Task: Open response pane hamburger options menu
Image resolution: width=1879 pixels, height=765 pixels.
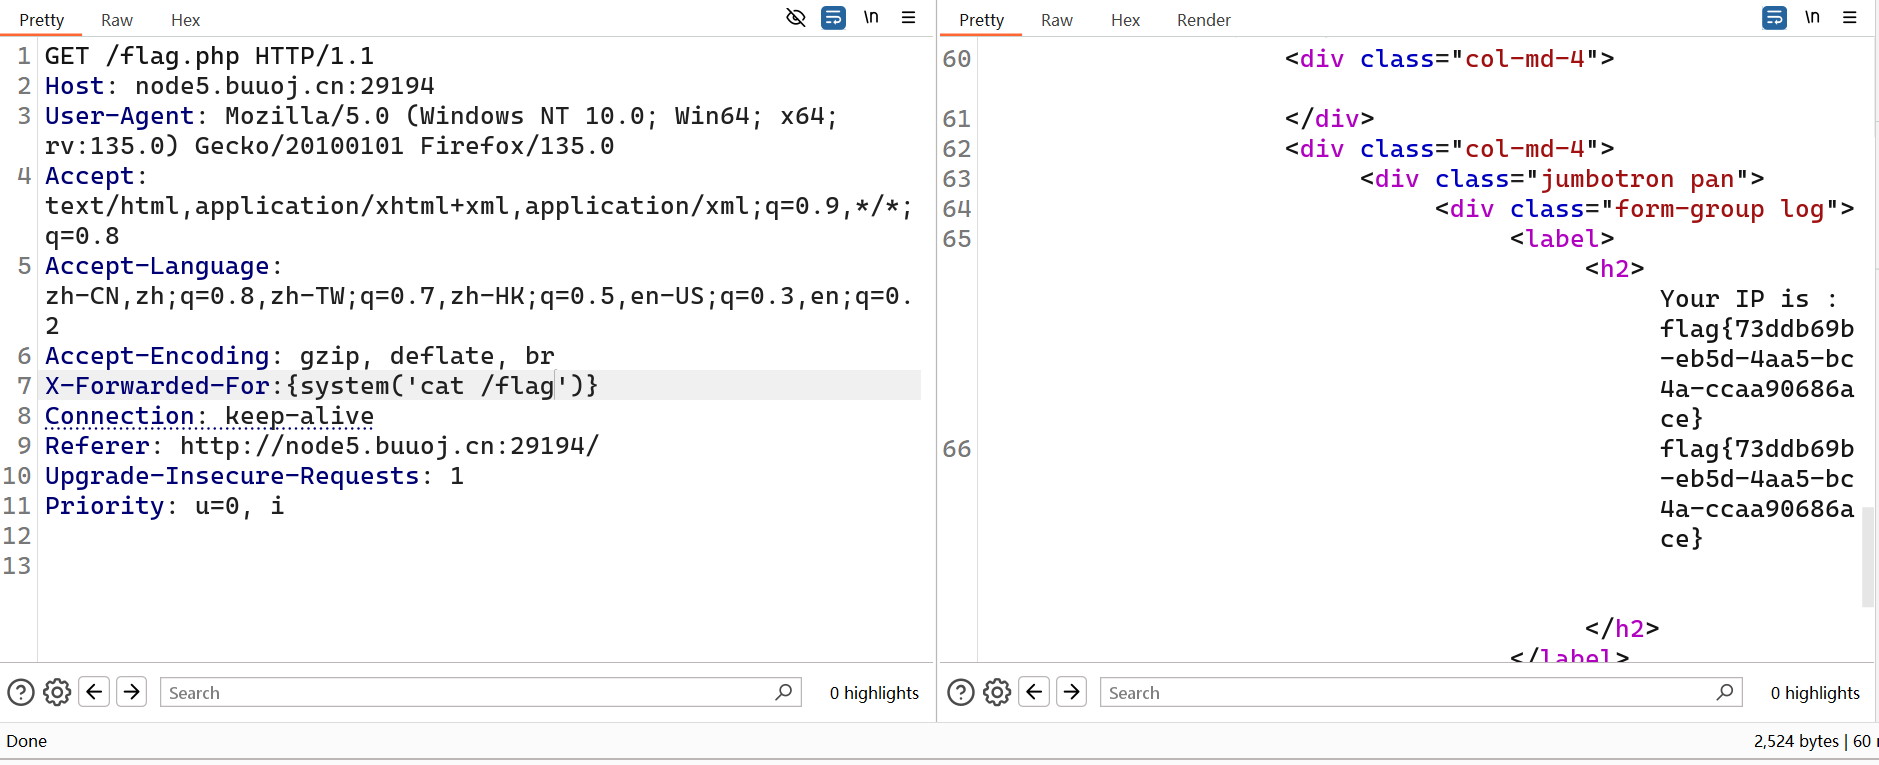Action: point(1849,17)
